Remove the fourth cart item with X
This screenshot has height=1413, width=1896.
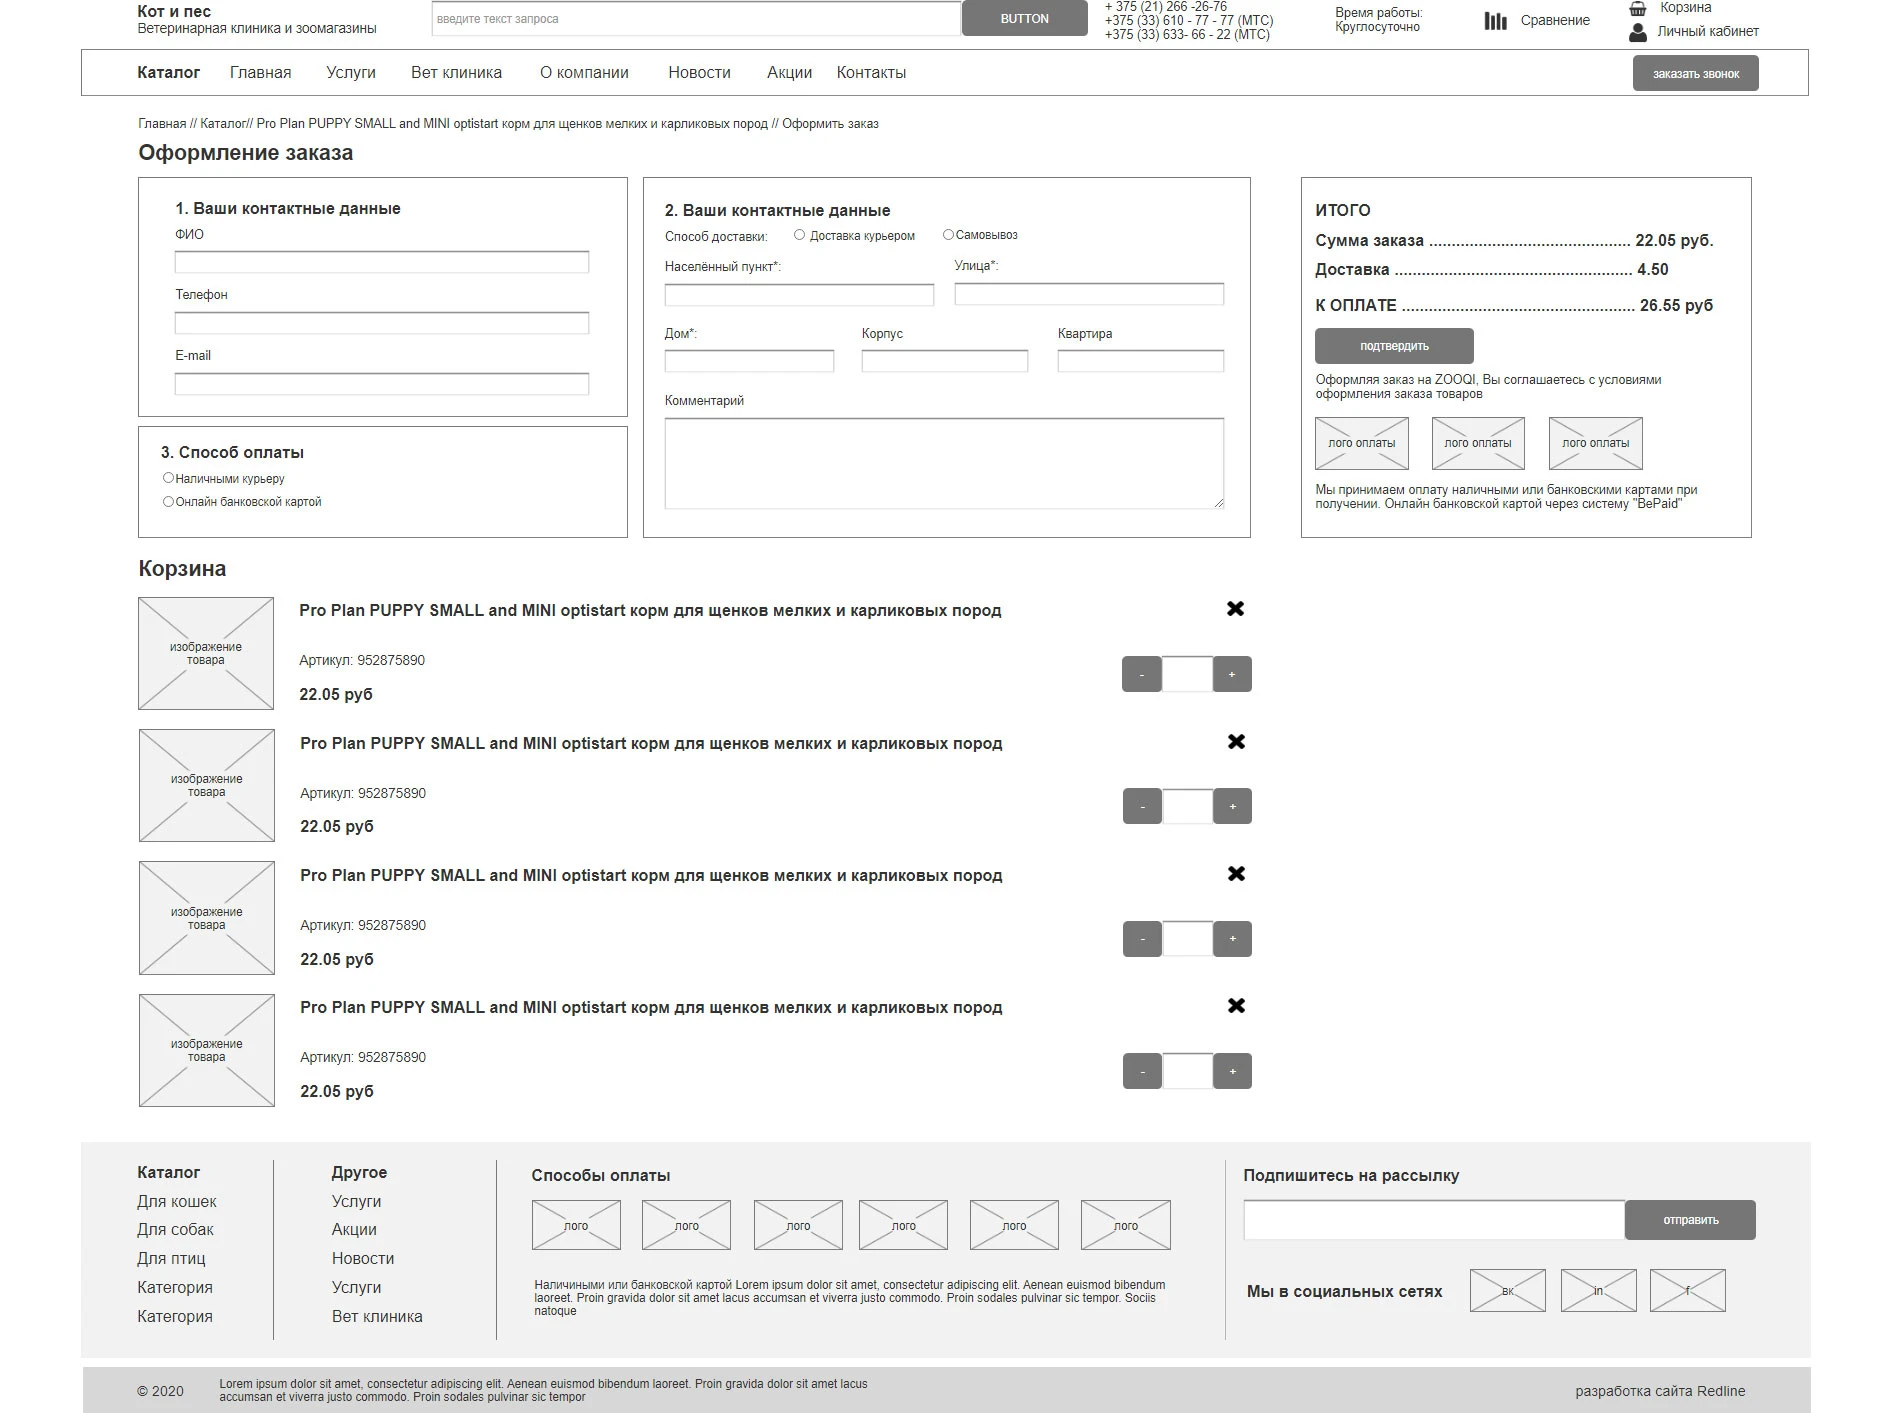tap(1236, 1006)
